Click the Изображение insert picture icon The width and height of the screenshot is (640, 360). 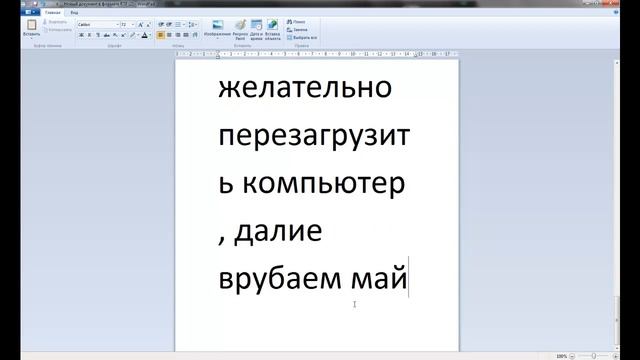[218, 25]
